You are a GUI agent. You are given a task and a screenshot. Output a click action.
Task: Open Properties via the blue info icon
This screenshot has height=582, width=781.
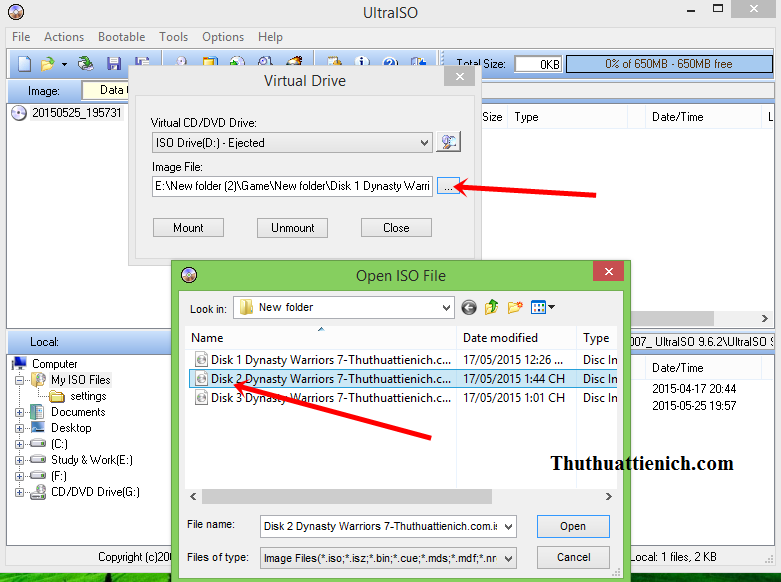362,61
